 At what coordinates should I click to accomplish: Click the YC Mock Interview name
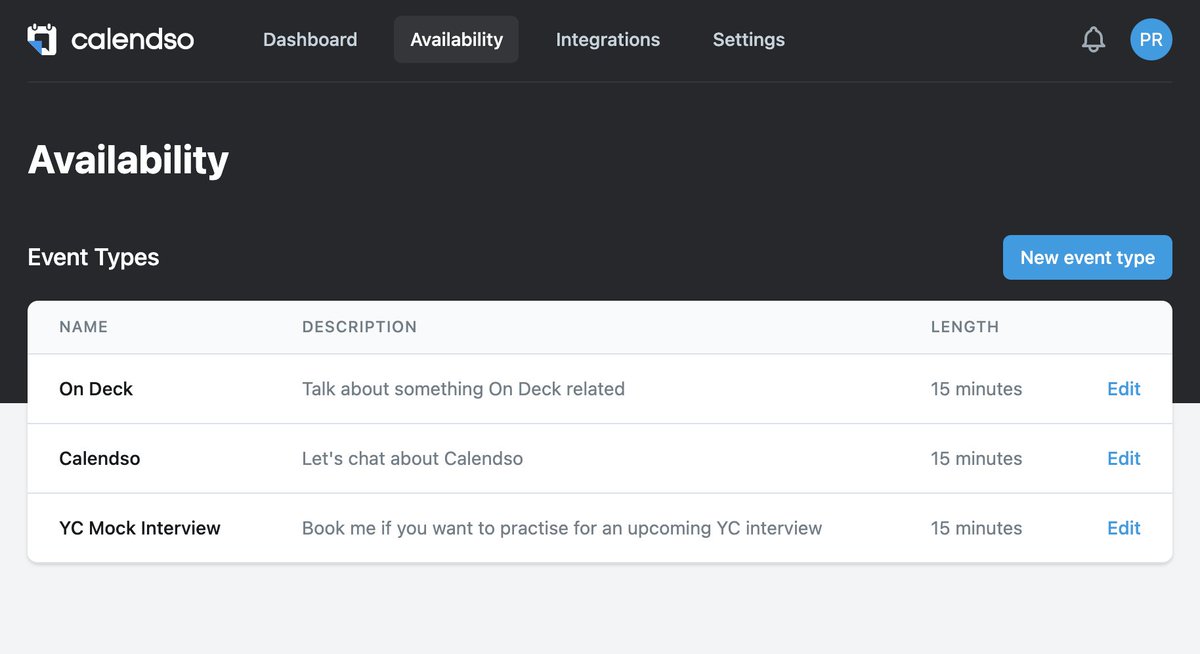click(140, 528)
